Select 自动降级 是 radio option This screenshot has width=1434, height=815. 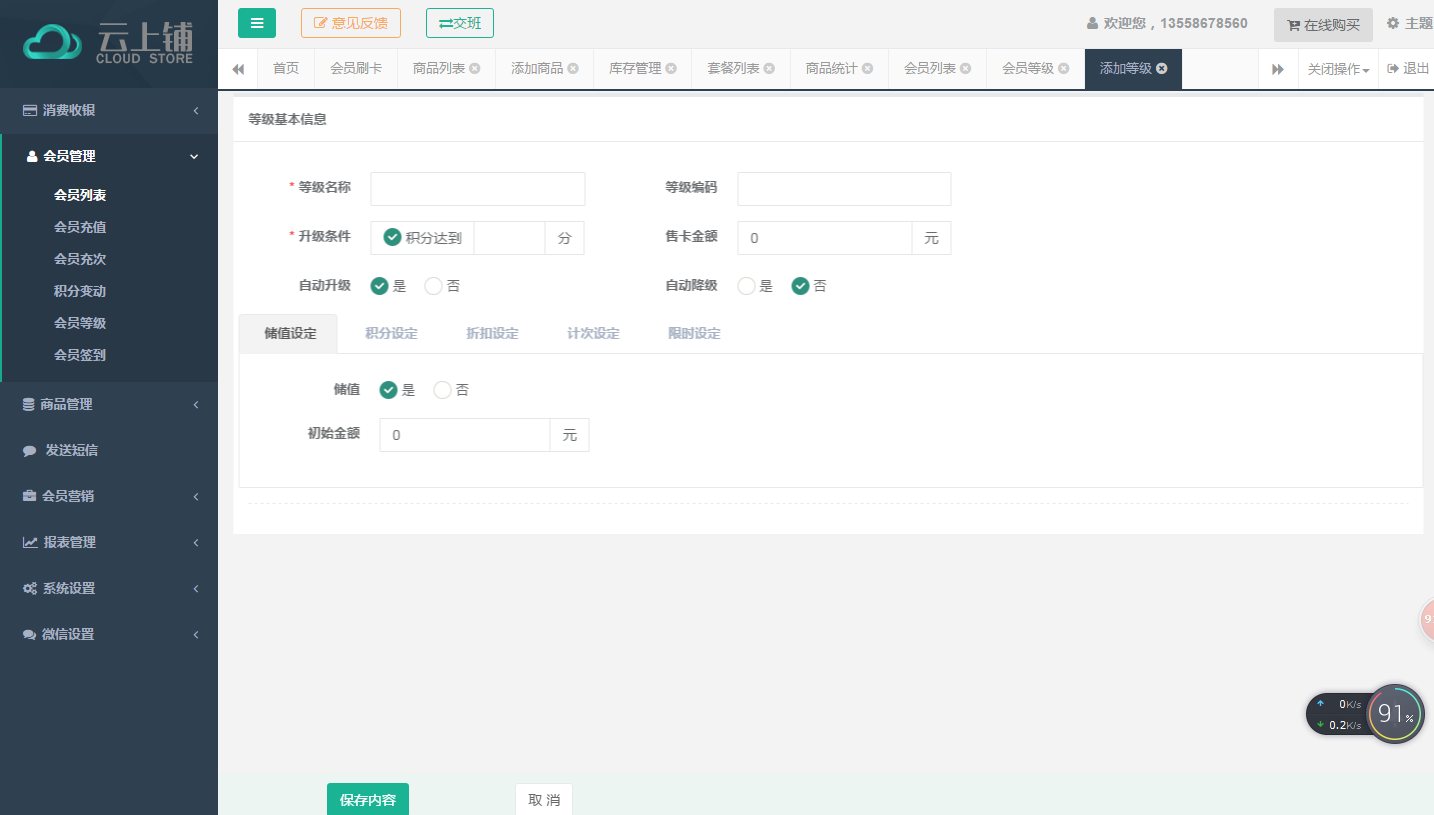[x=746, y=286]
